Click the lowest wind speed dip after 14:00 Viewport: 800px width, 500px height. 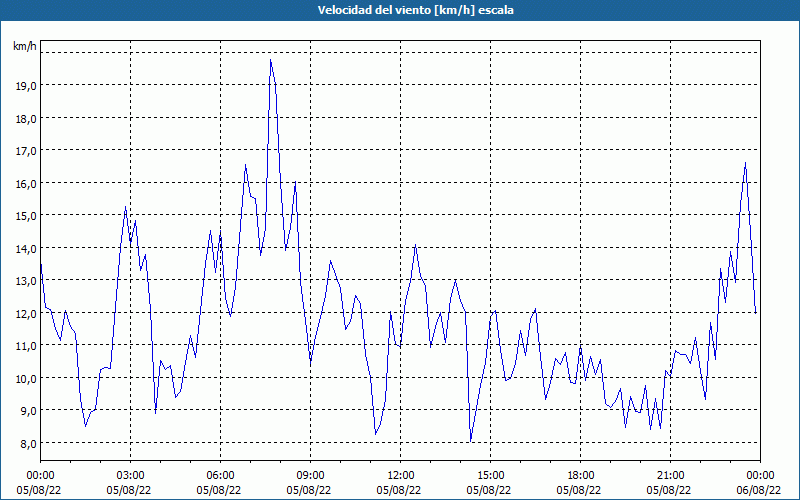pyautogui.click(x=470, y=441)
